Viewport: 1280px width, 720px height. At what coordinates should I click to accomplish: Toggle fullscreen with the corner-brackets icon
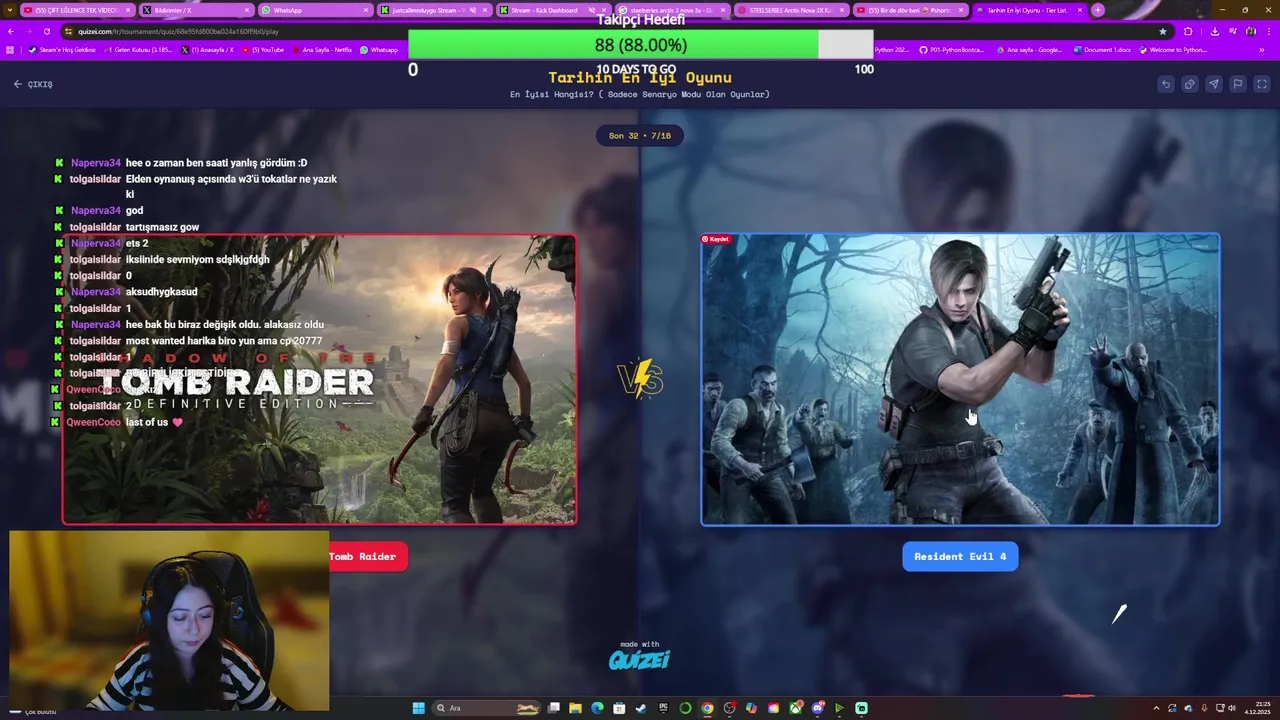tap(1262, 84)
